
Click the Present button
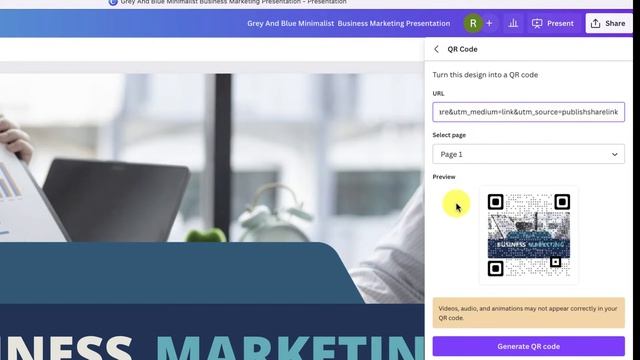tap(553, 24)
